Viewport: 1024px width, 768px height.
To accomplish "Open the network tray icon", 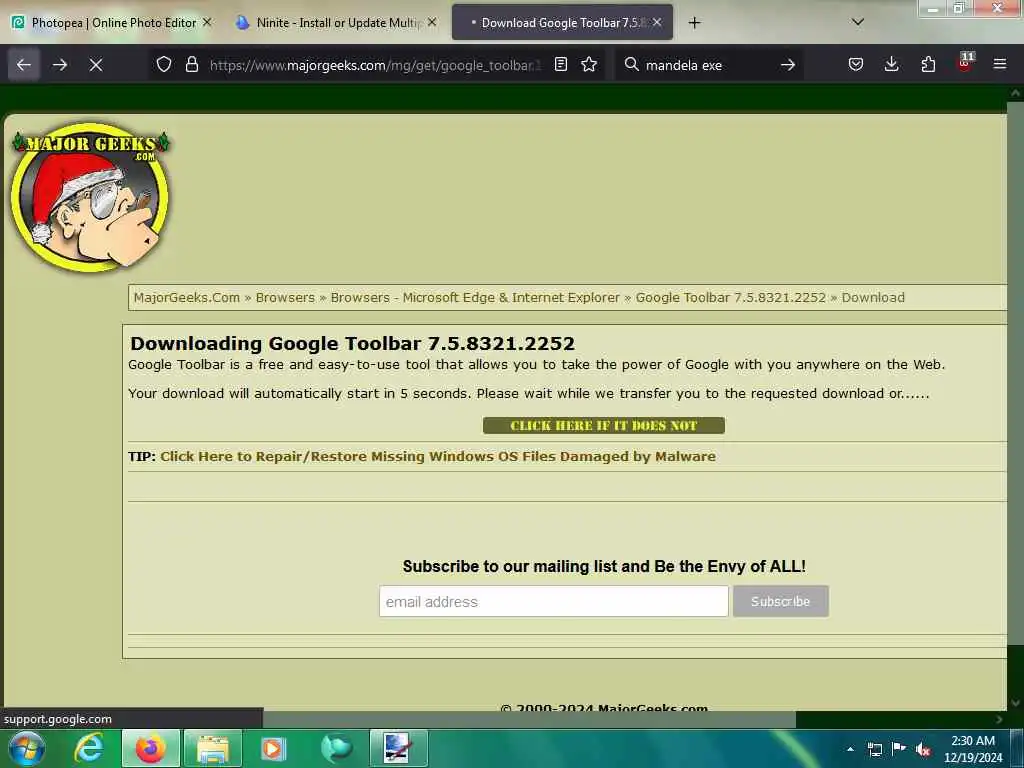I will (874, 749).
